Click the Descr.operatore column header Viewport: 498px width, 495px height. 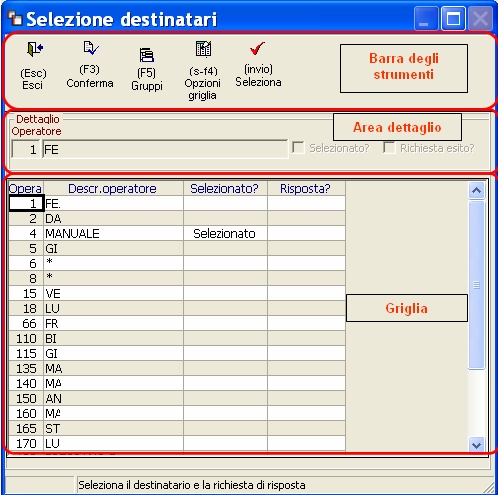point(113,189)
